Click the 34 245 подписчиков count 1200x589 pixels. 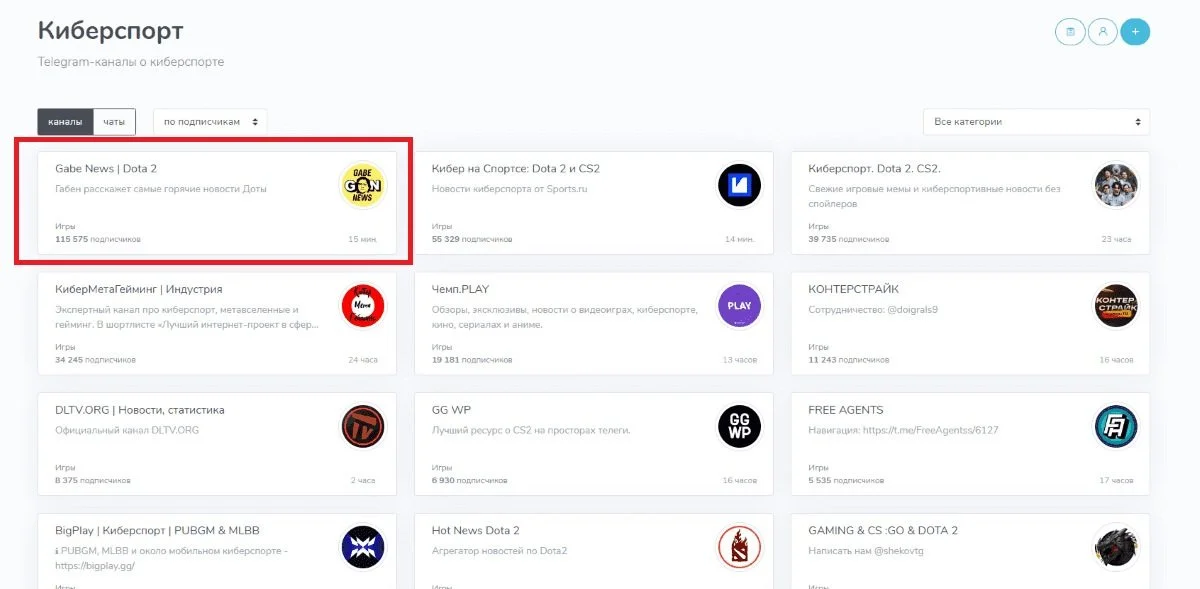[x=95, y=360]
